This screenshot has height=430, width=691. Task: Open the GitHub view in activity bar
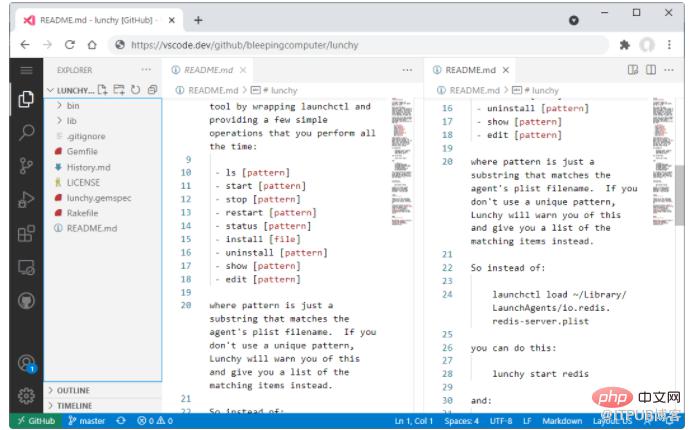click(26, 301)
